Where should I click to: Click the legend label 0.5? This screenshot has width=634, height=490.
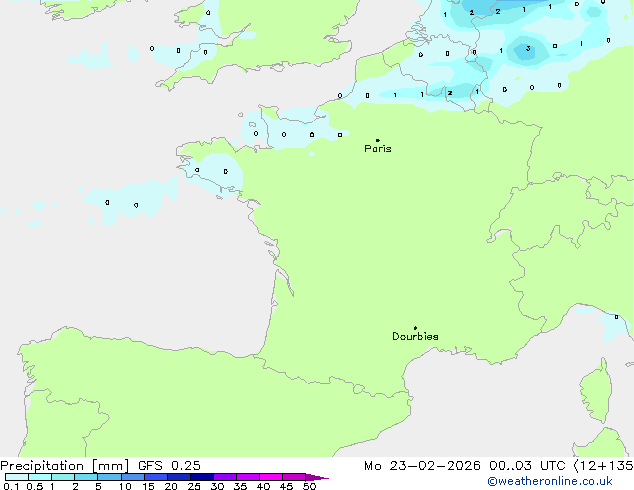point(35,486)
